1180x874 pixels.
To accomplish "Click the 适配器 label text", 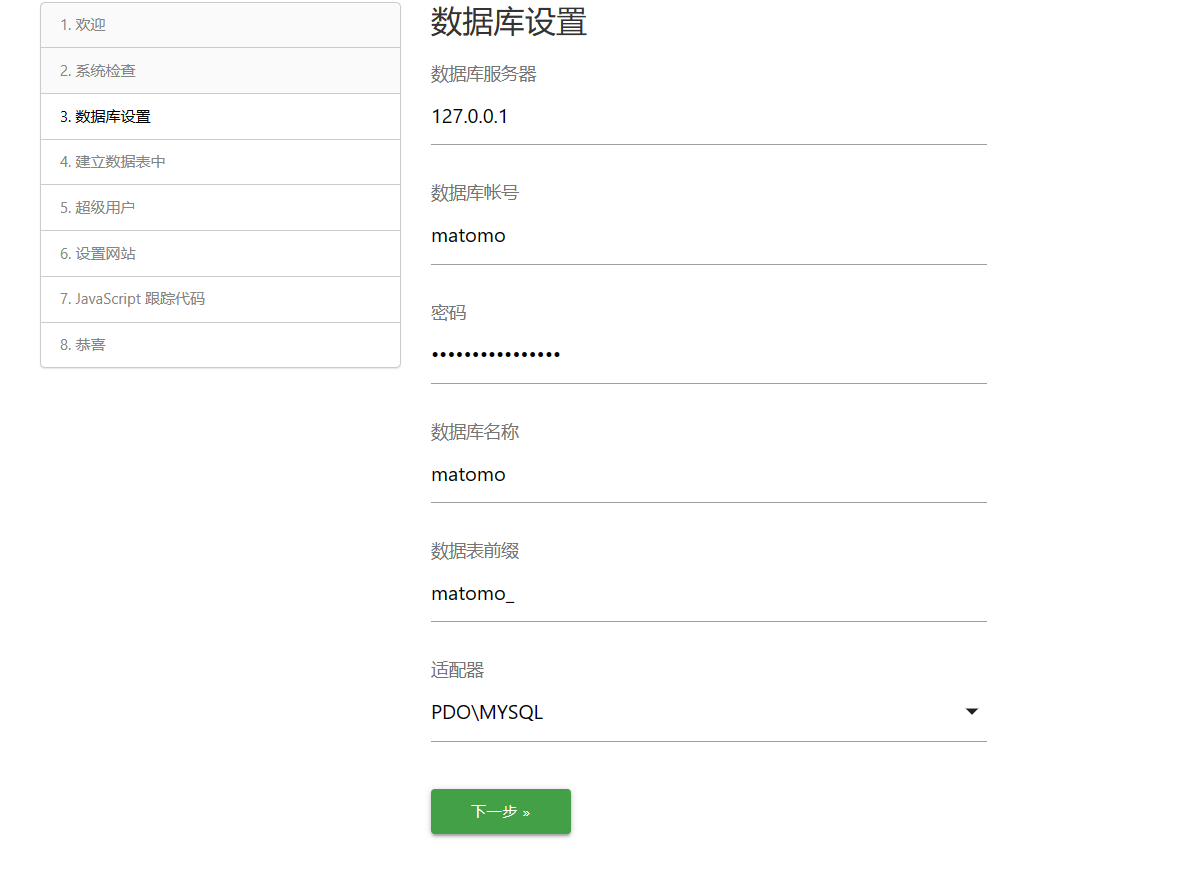I will 457,670.
